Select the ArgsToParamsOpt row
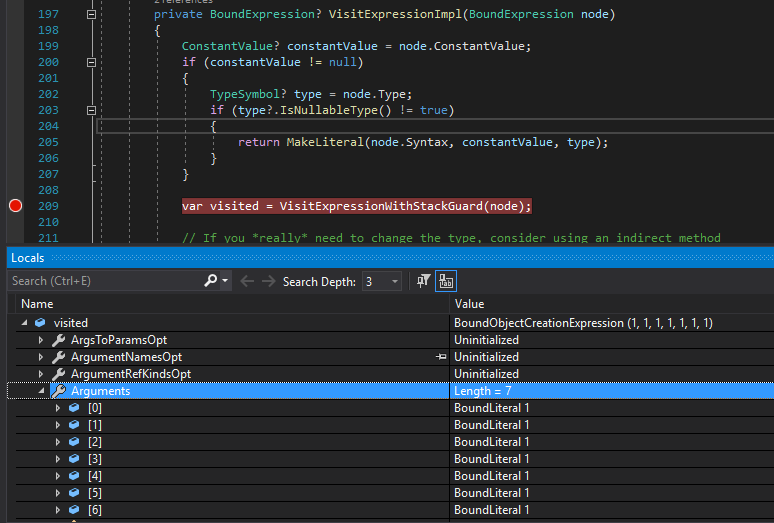The height and width of the screenshot is (523, 774). pyautogui.click(x=118, y=340)
